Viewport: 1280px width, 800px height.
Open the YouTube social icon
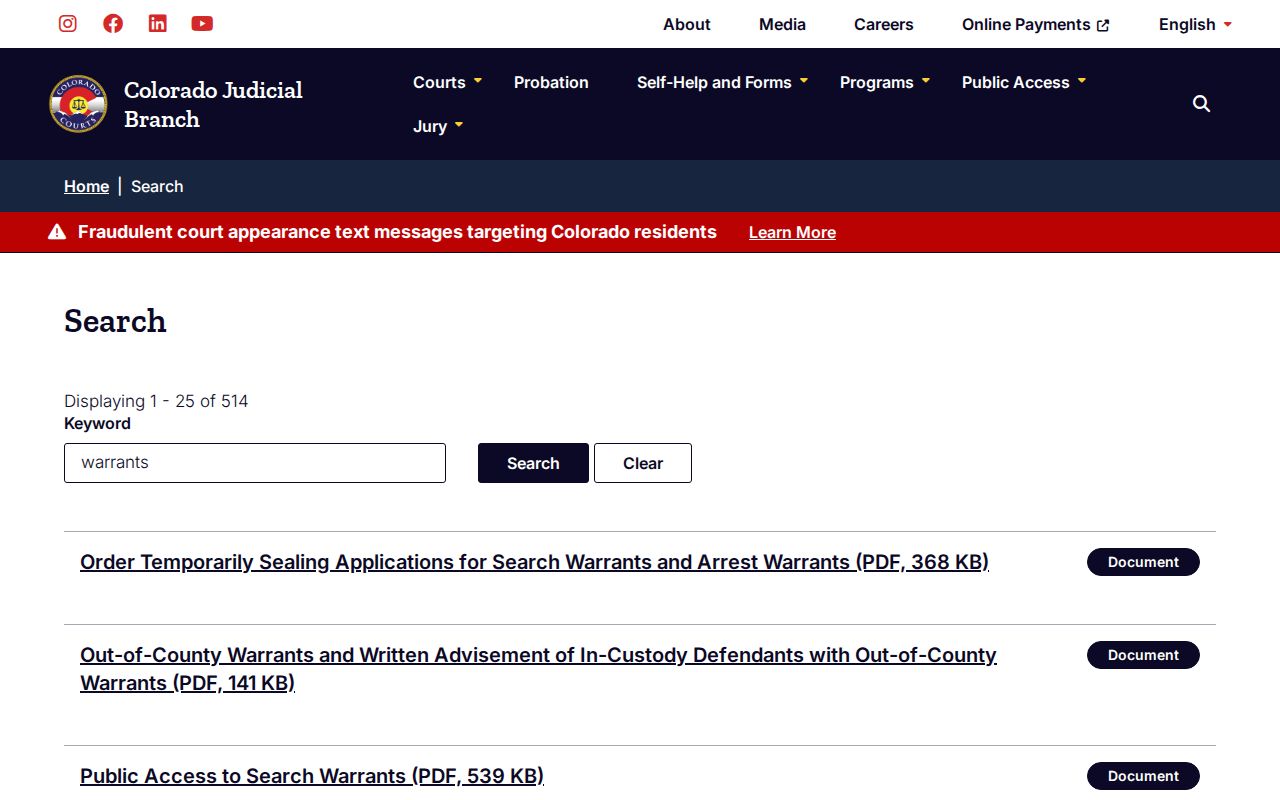[x=202, y=24]
